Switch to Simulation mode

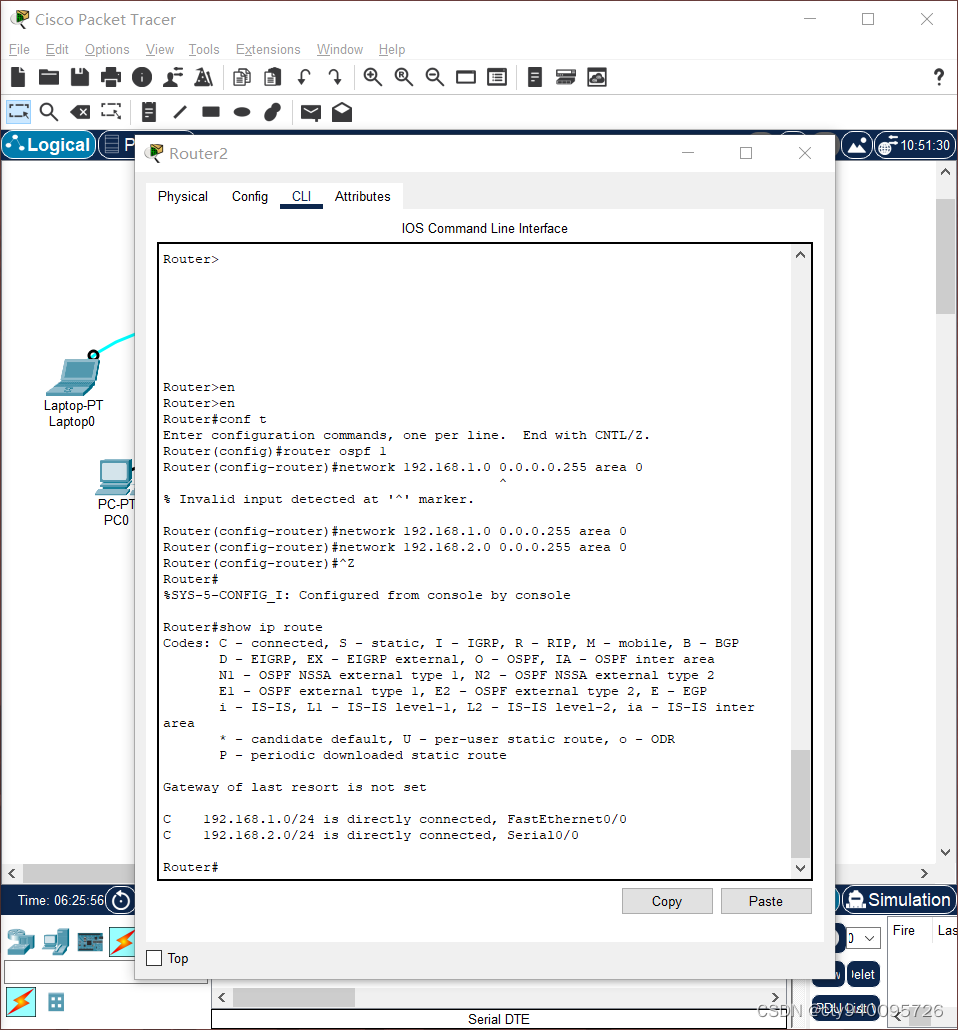pyautogui.click(x=899, y=900)
